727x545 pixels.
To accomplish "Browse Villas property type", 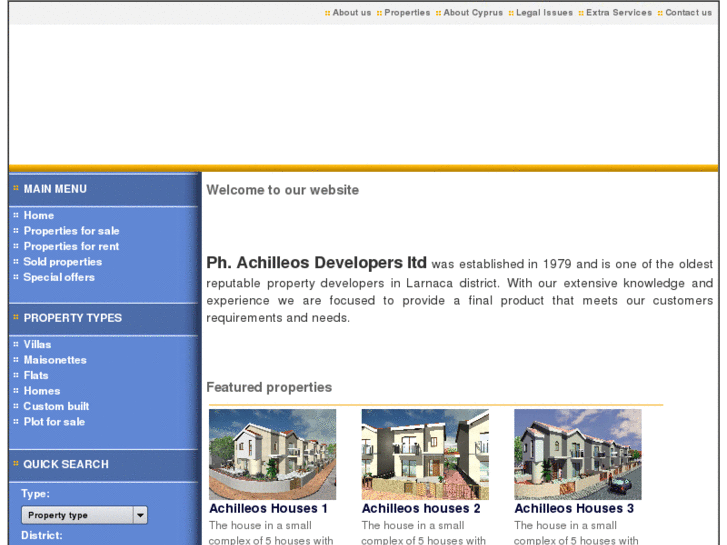I will (37, 344).
